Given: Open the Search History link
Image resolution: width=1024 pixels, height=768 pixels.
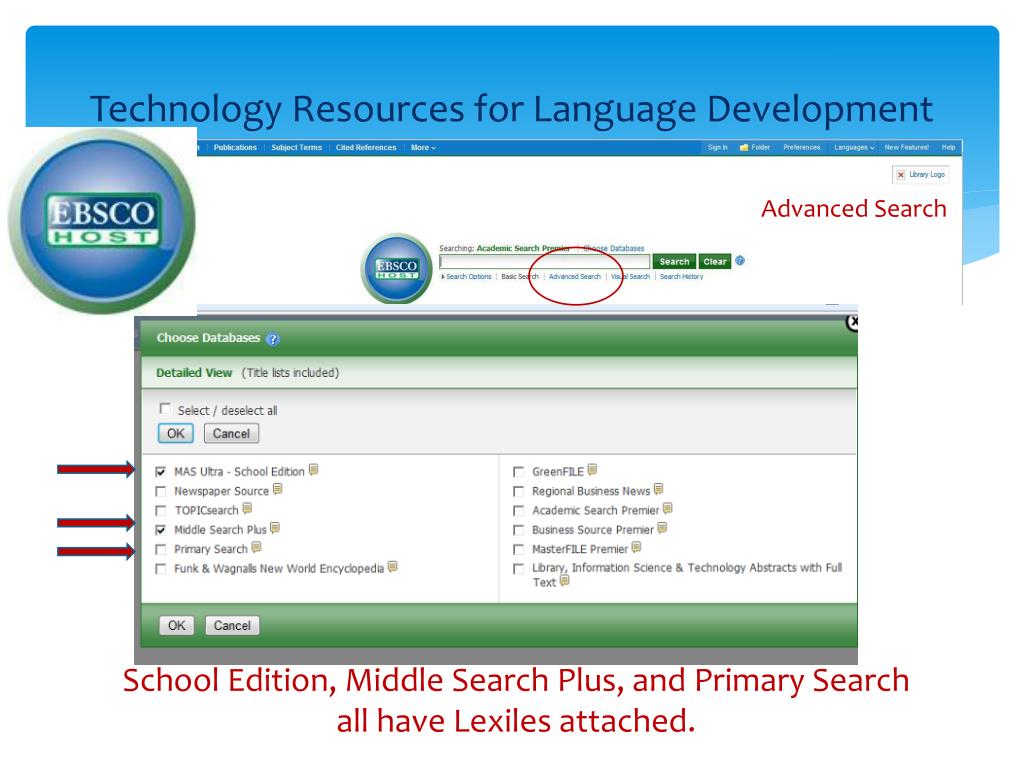Looking at the screenshot, I should [681, 277].
